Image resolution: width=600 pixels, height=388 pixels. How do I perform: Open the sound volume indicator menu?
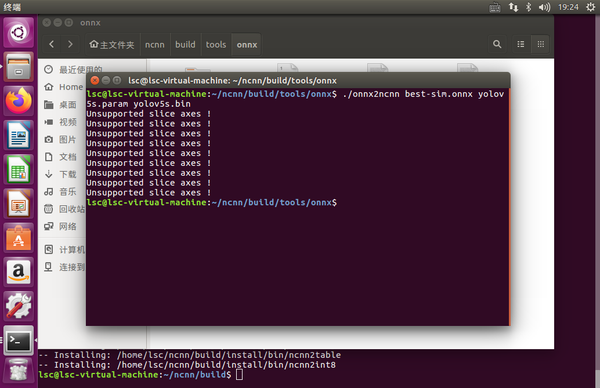click(x=545, y=7)
